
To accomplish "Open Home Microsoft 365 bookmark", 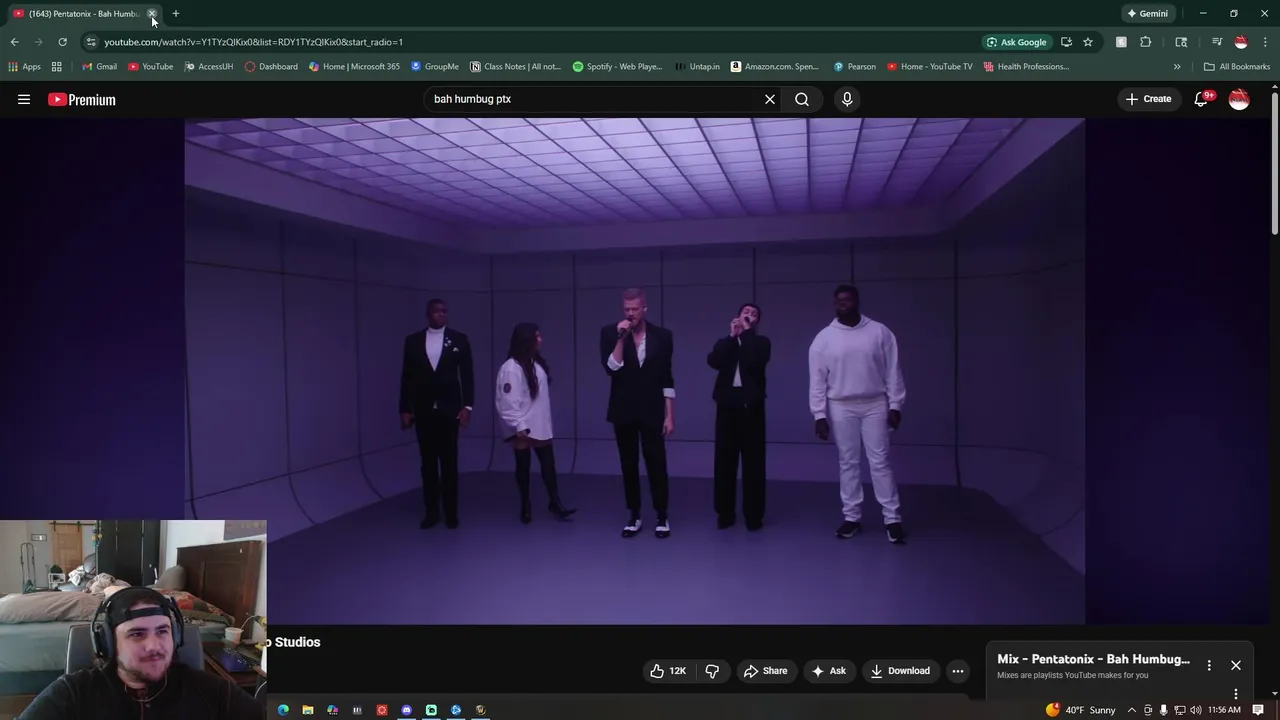I will pos(354,67).
